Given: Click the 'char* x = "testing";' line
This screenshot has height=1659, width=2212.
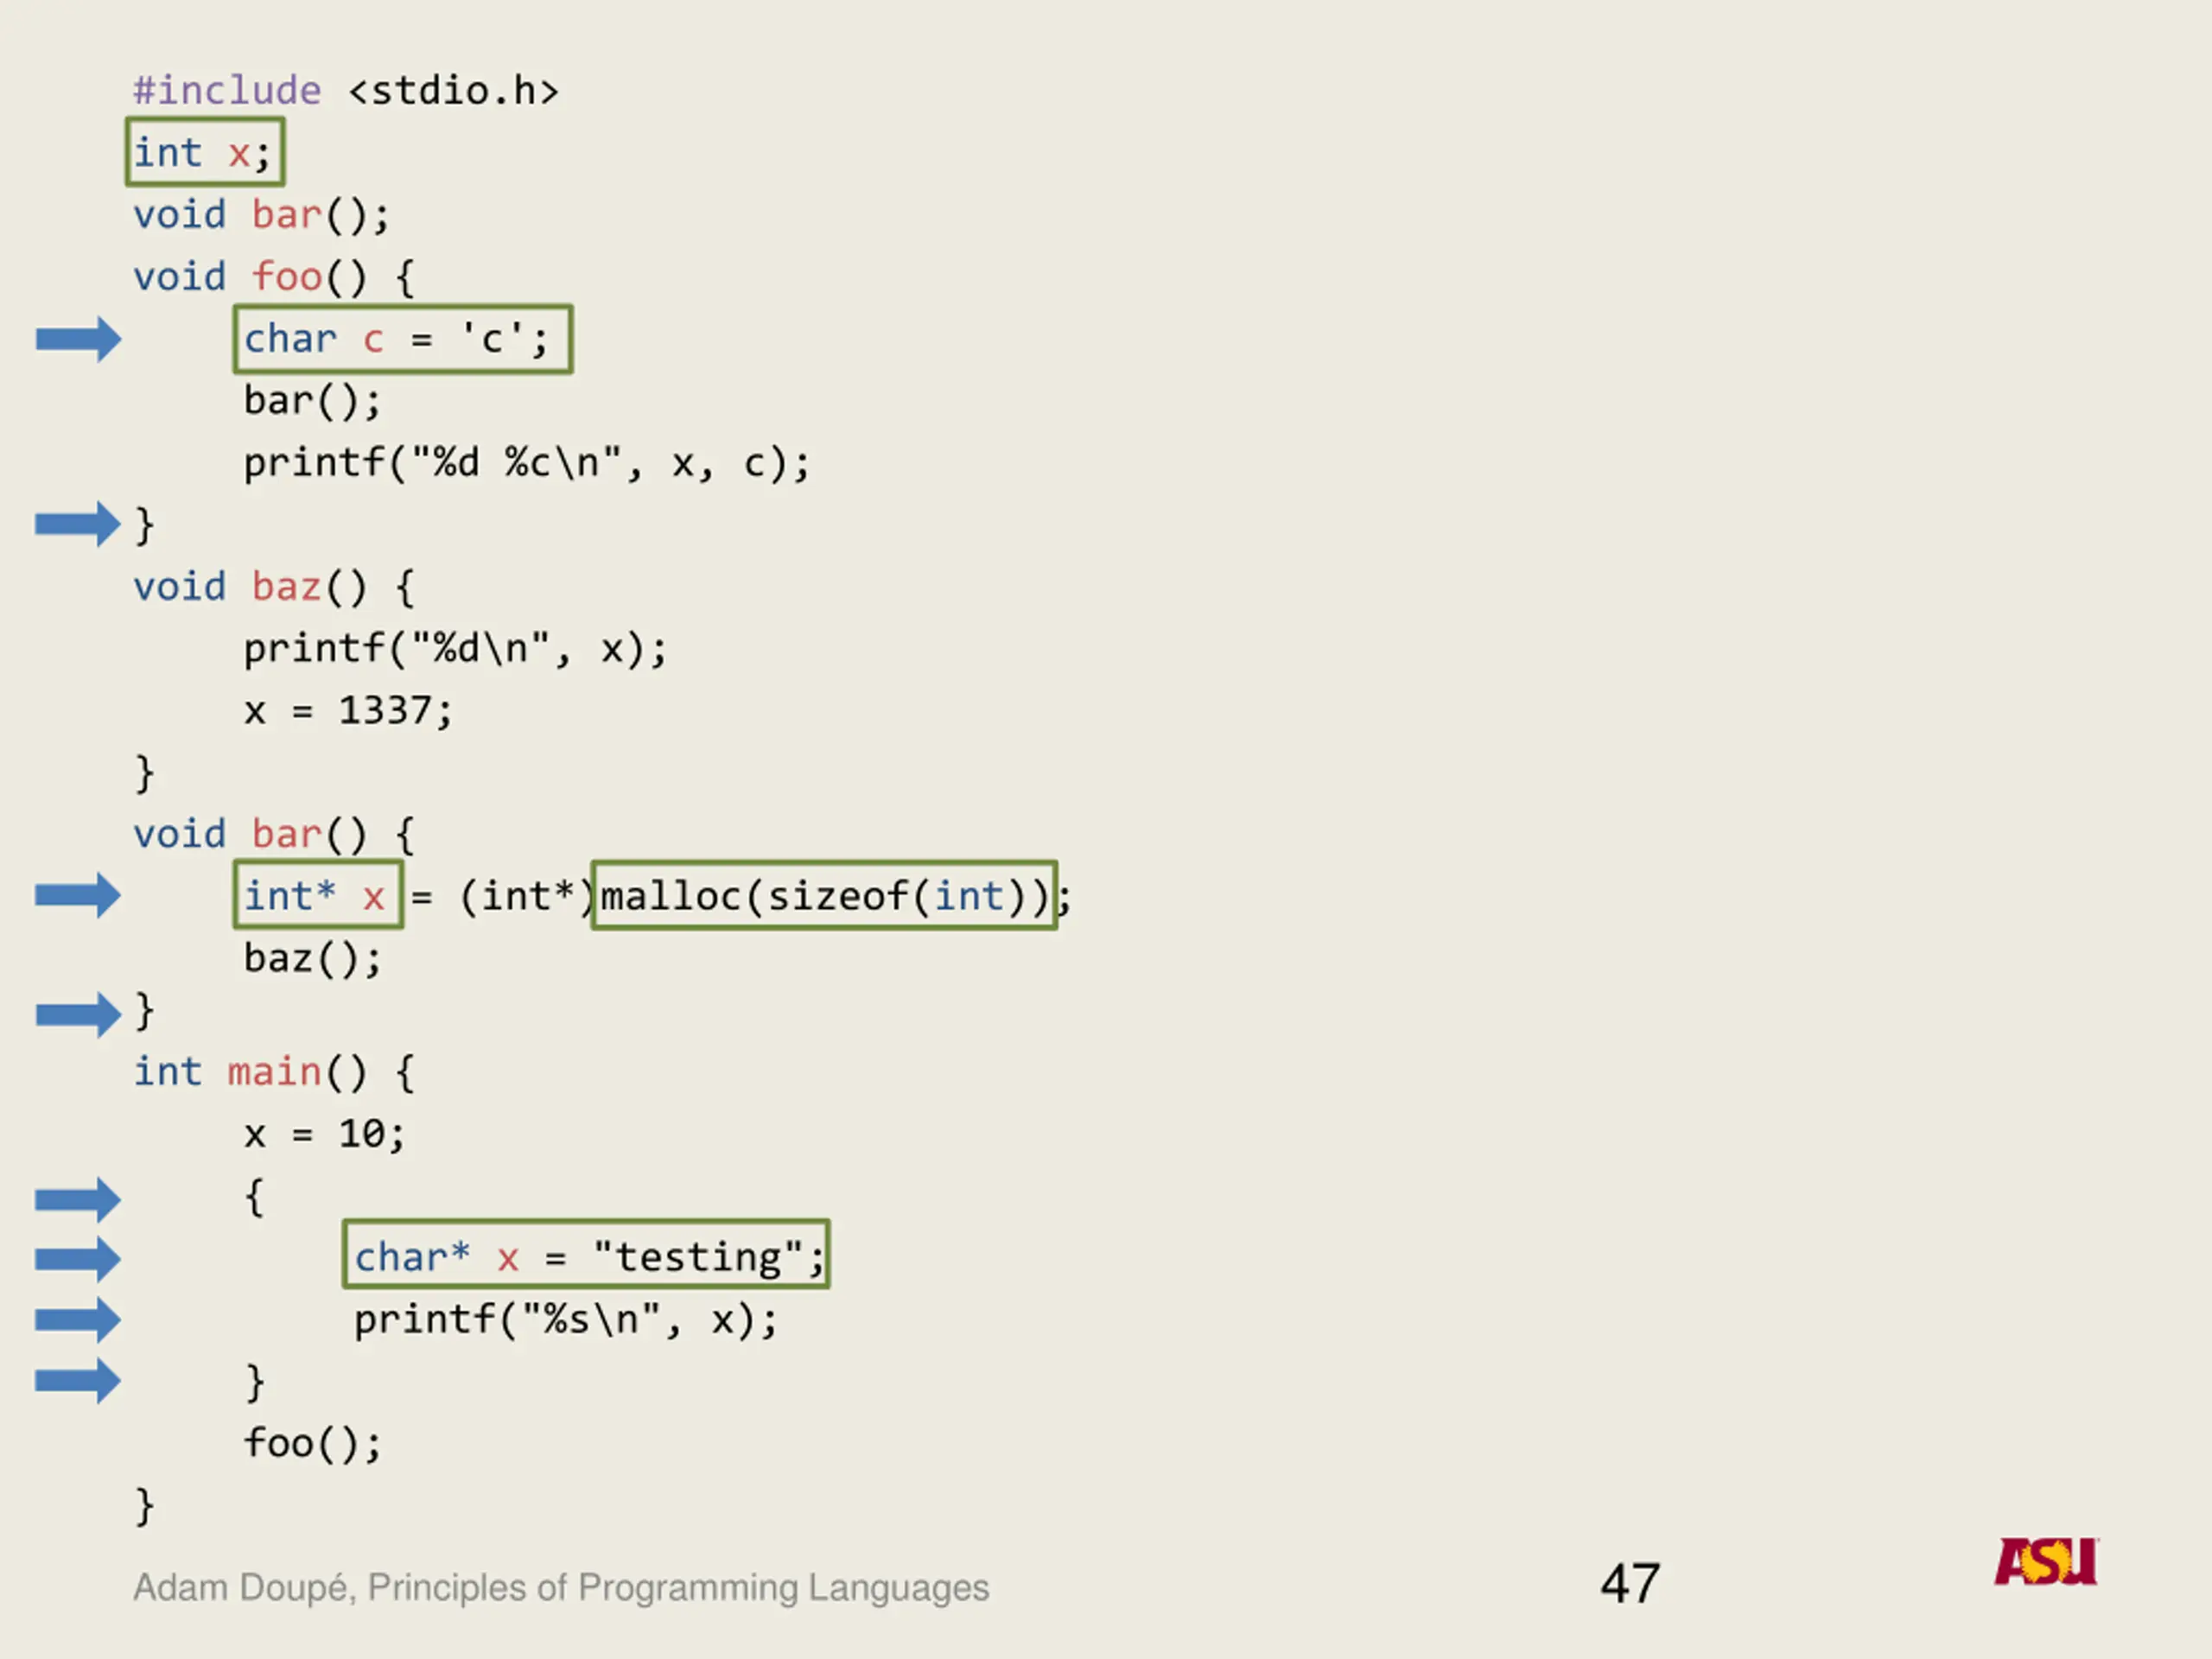Looking at the screenshot, I should pyautogui.click(x=586, y=1254).
